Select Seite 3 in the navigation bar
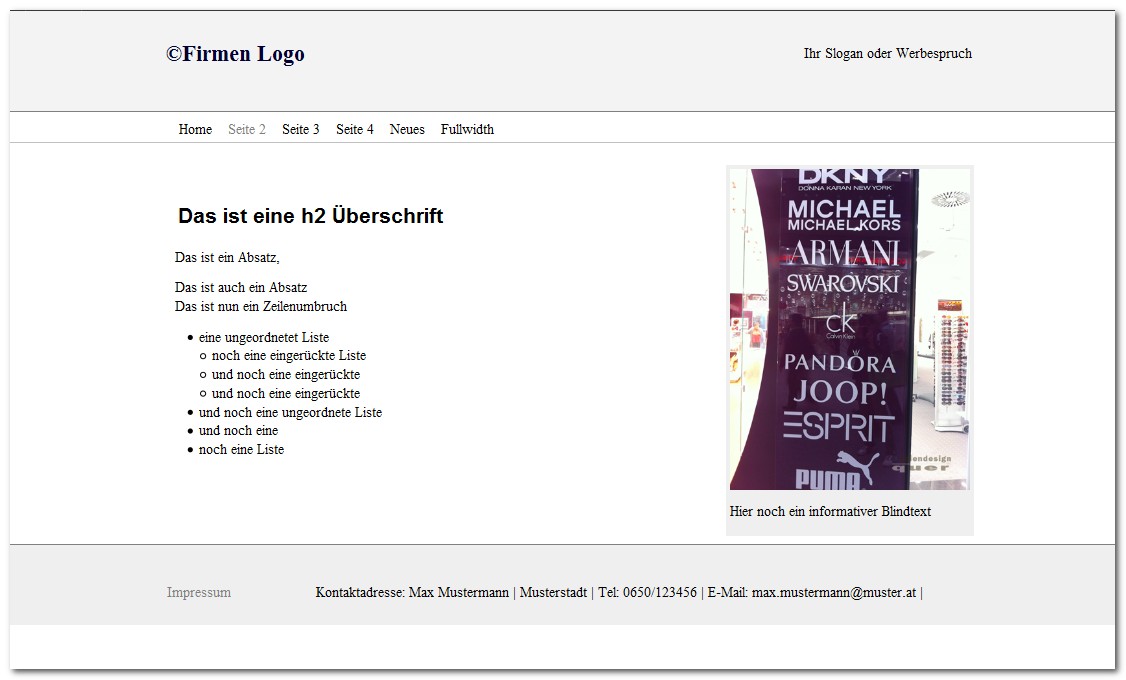Viewport: 1126px width, 680px height. click(x=301, y=129)
